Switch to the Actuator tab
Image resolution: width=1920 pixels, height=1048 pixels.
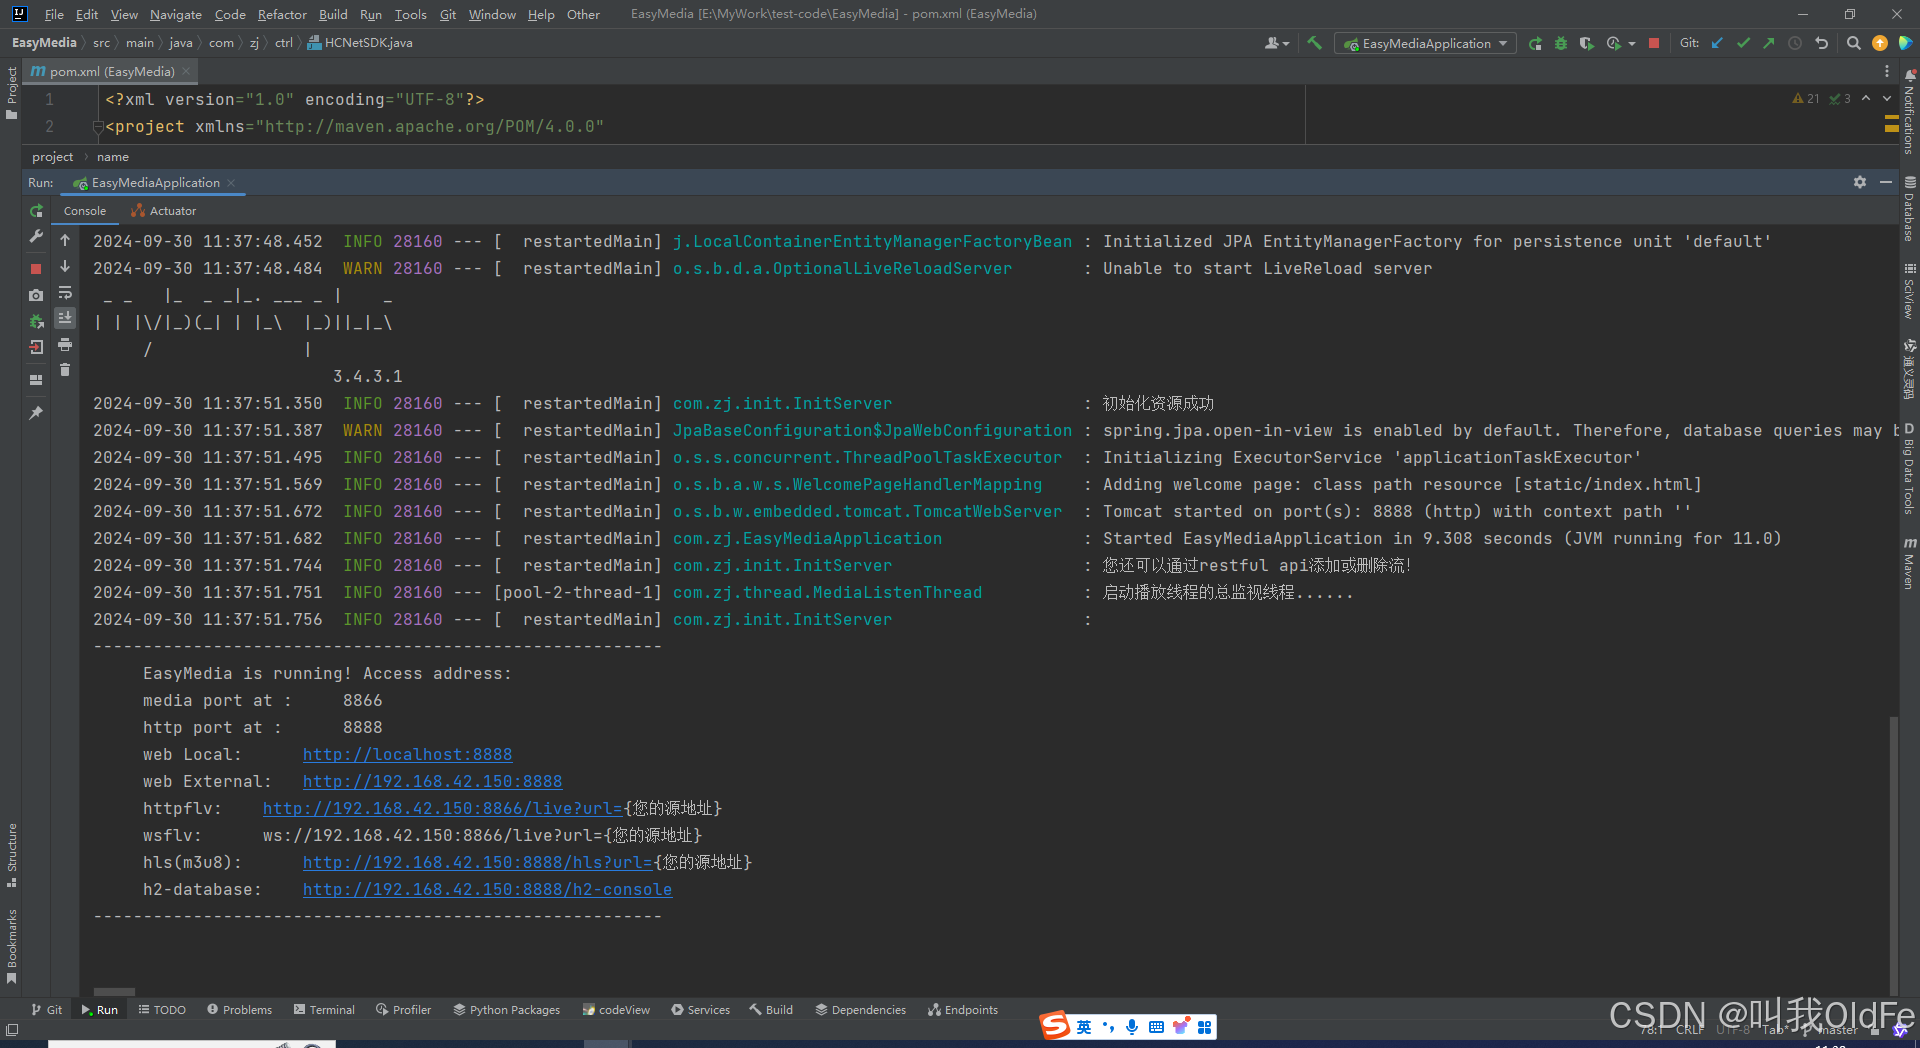pos(164,211)
